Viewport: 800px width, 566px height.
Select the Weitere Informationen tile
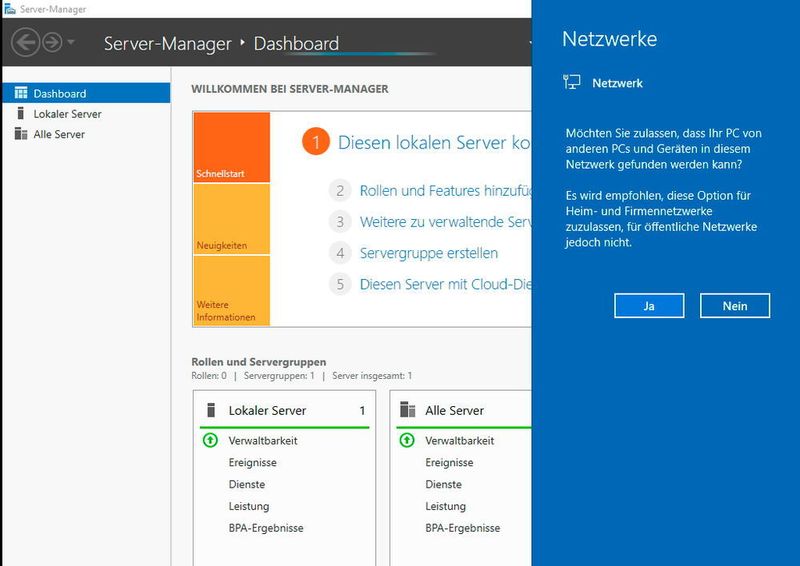coord(232,290)
